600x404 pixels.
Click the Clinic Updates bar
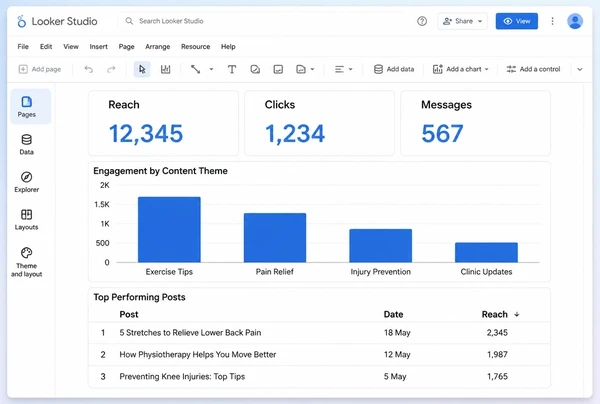pos(486,252)
